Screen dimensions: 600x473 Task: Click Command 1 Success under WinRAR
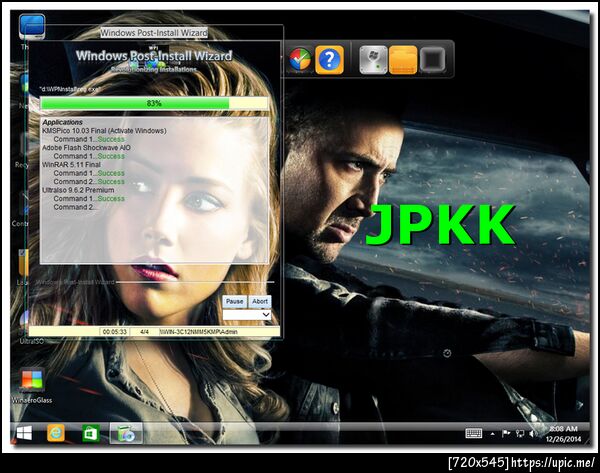coord(89,173)
